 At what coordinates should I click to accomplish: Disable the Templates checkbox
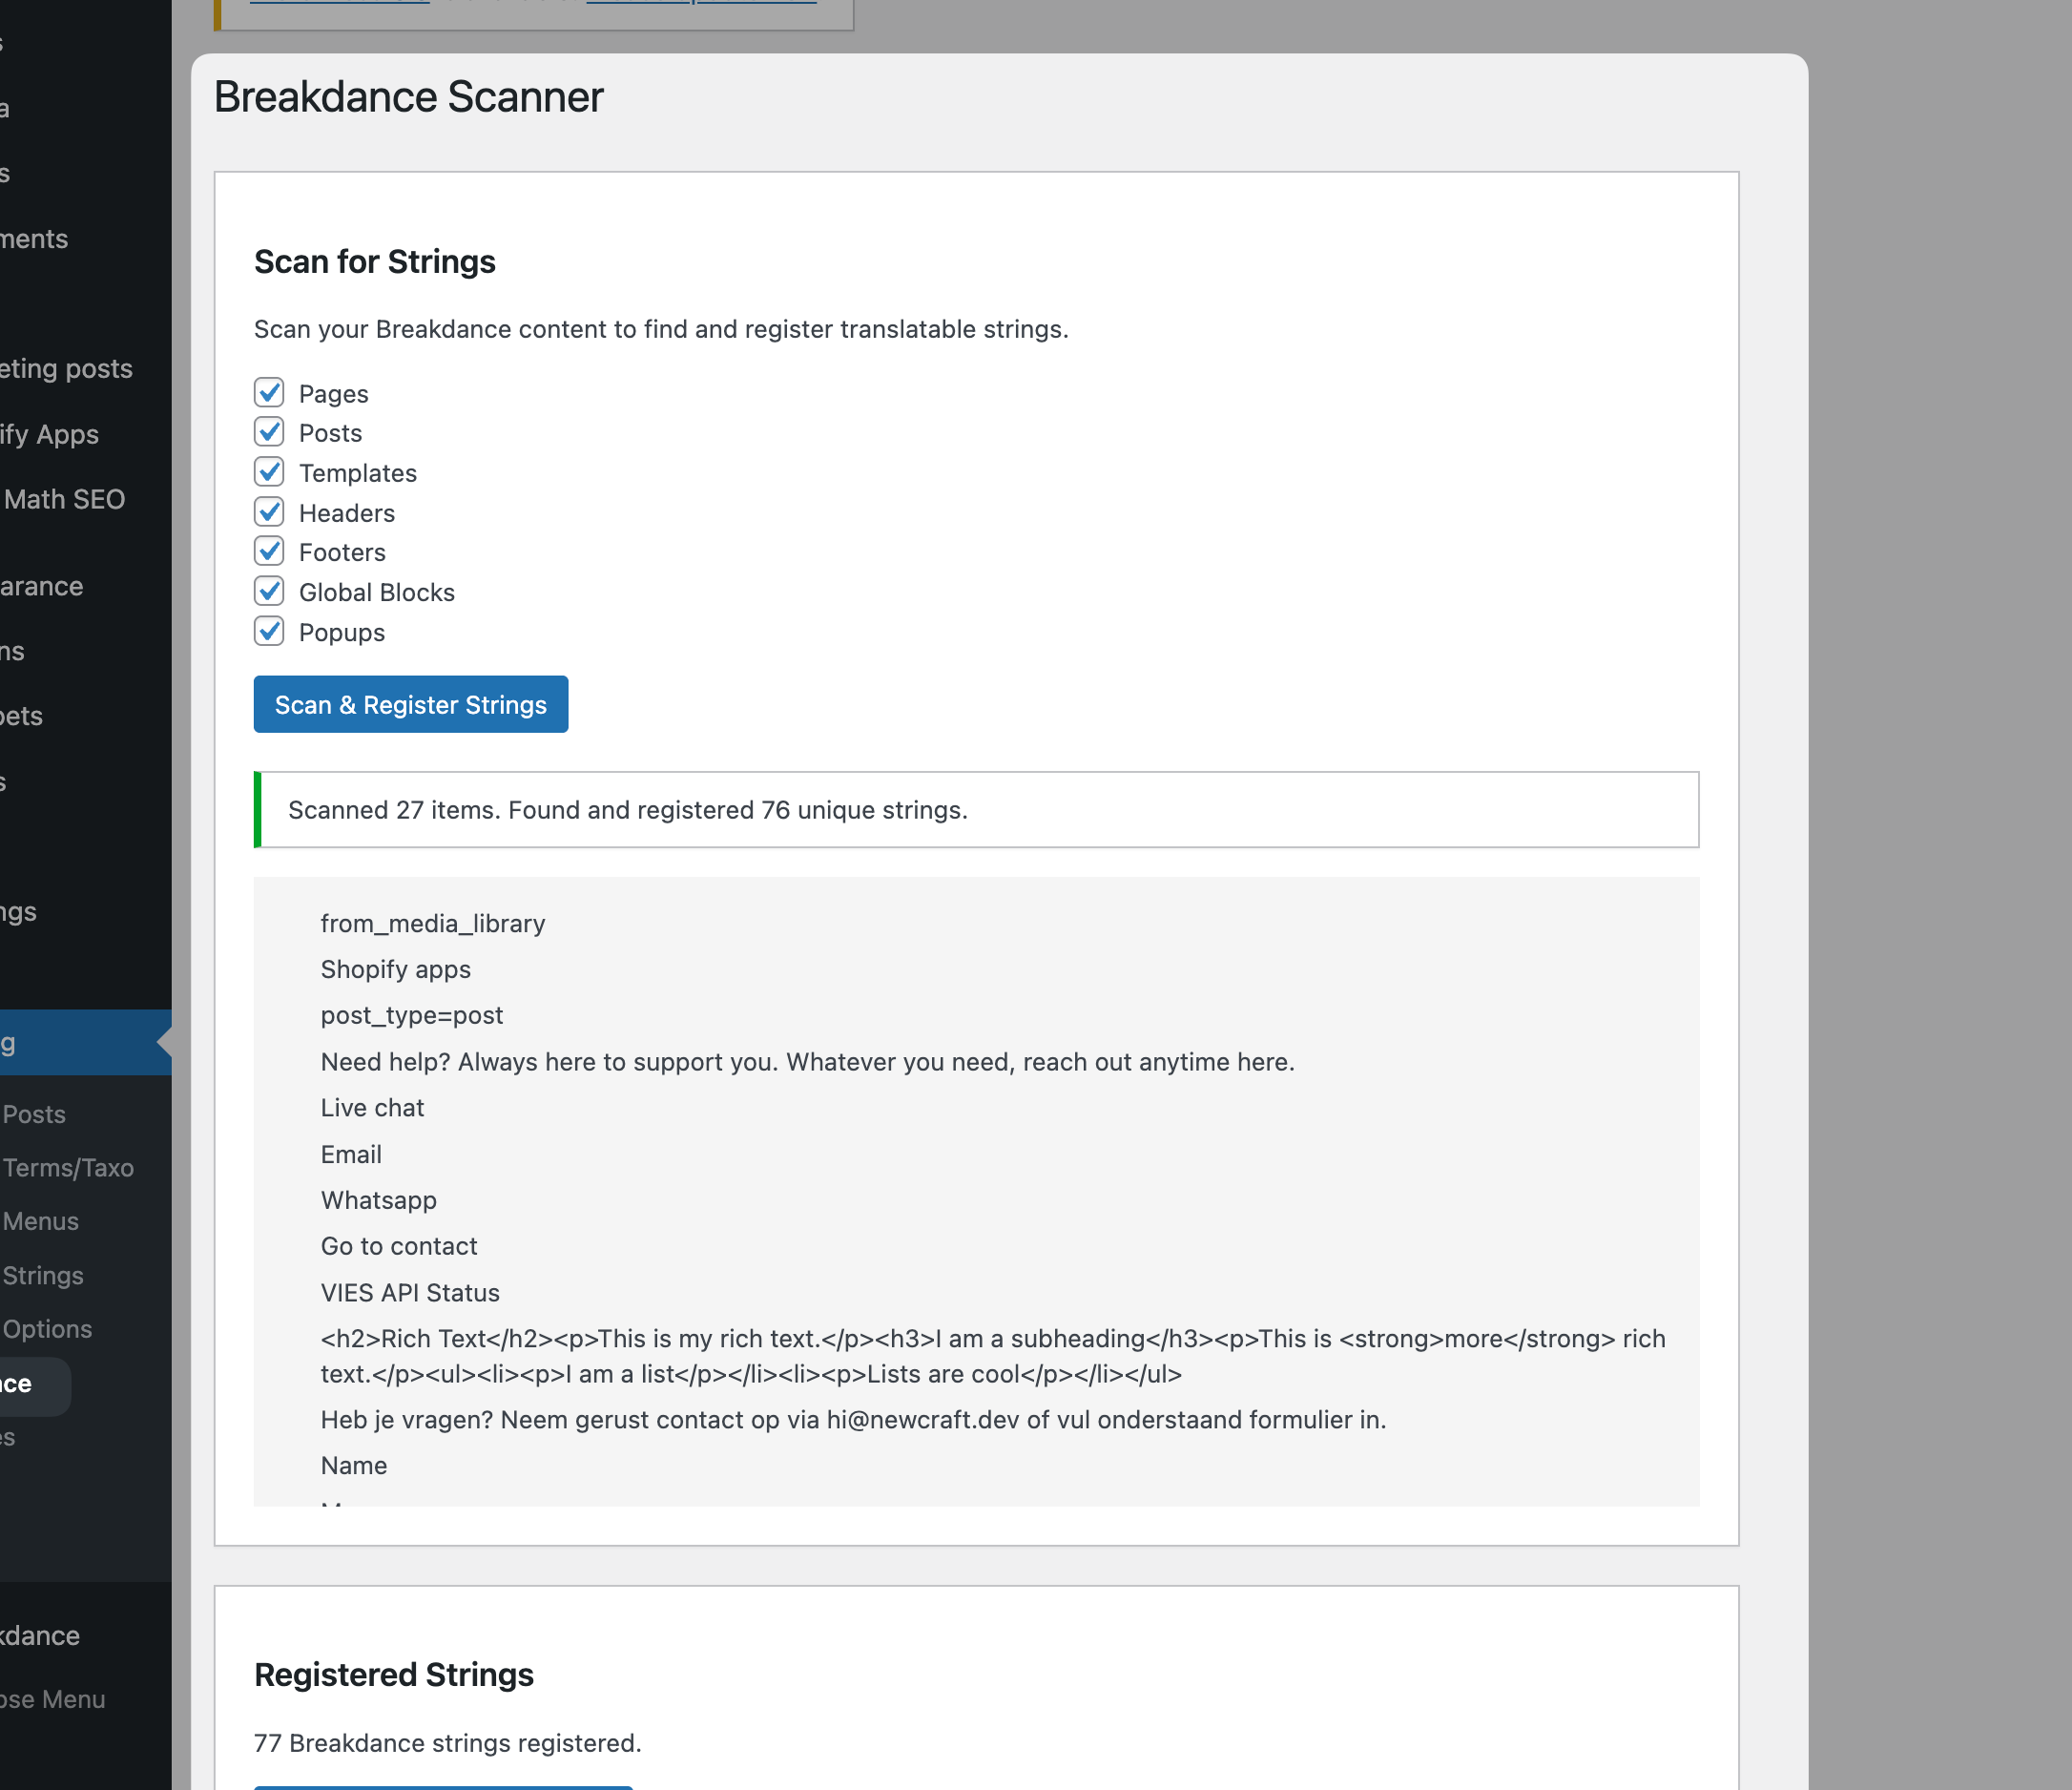tap(269, 472)
